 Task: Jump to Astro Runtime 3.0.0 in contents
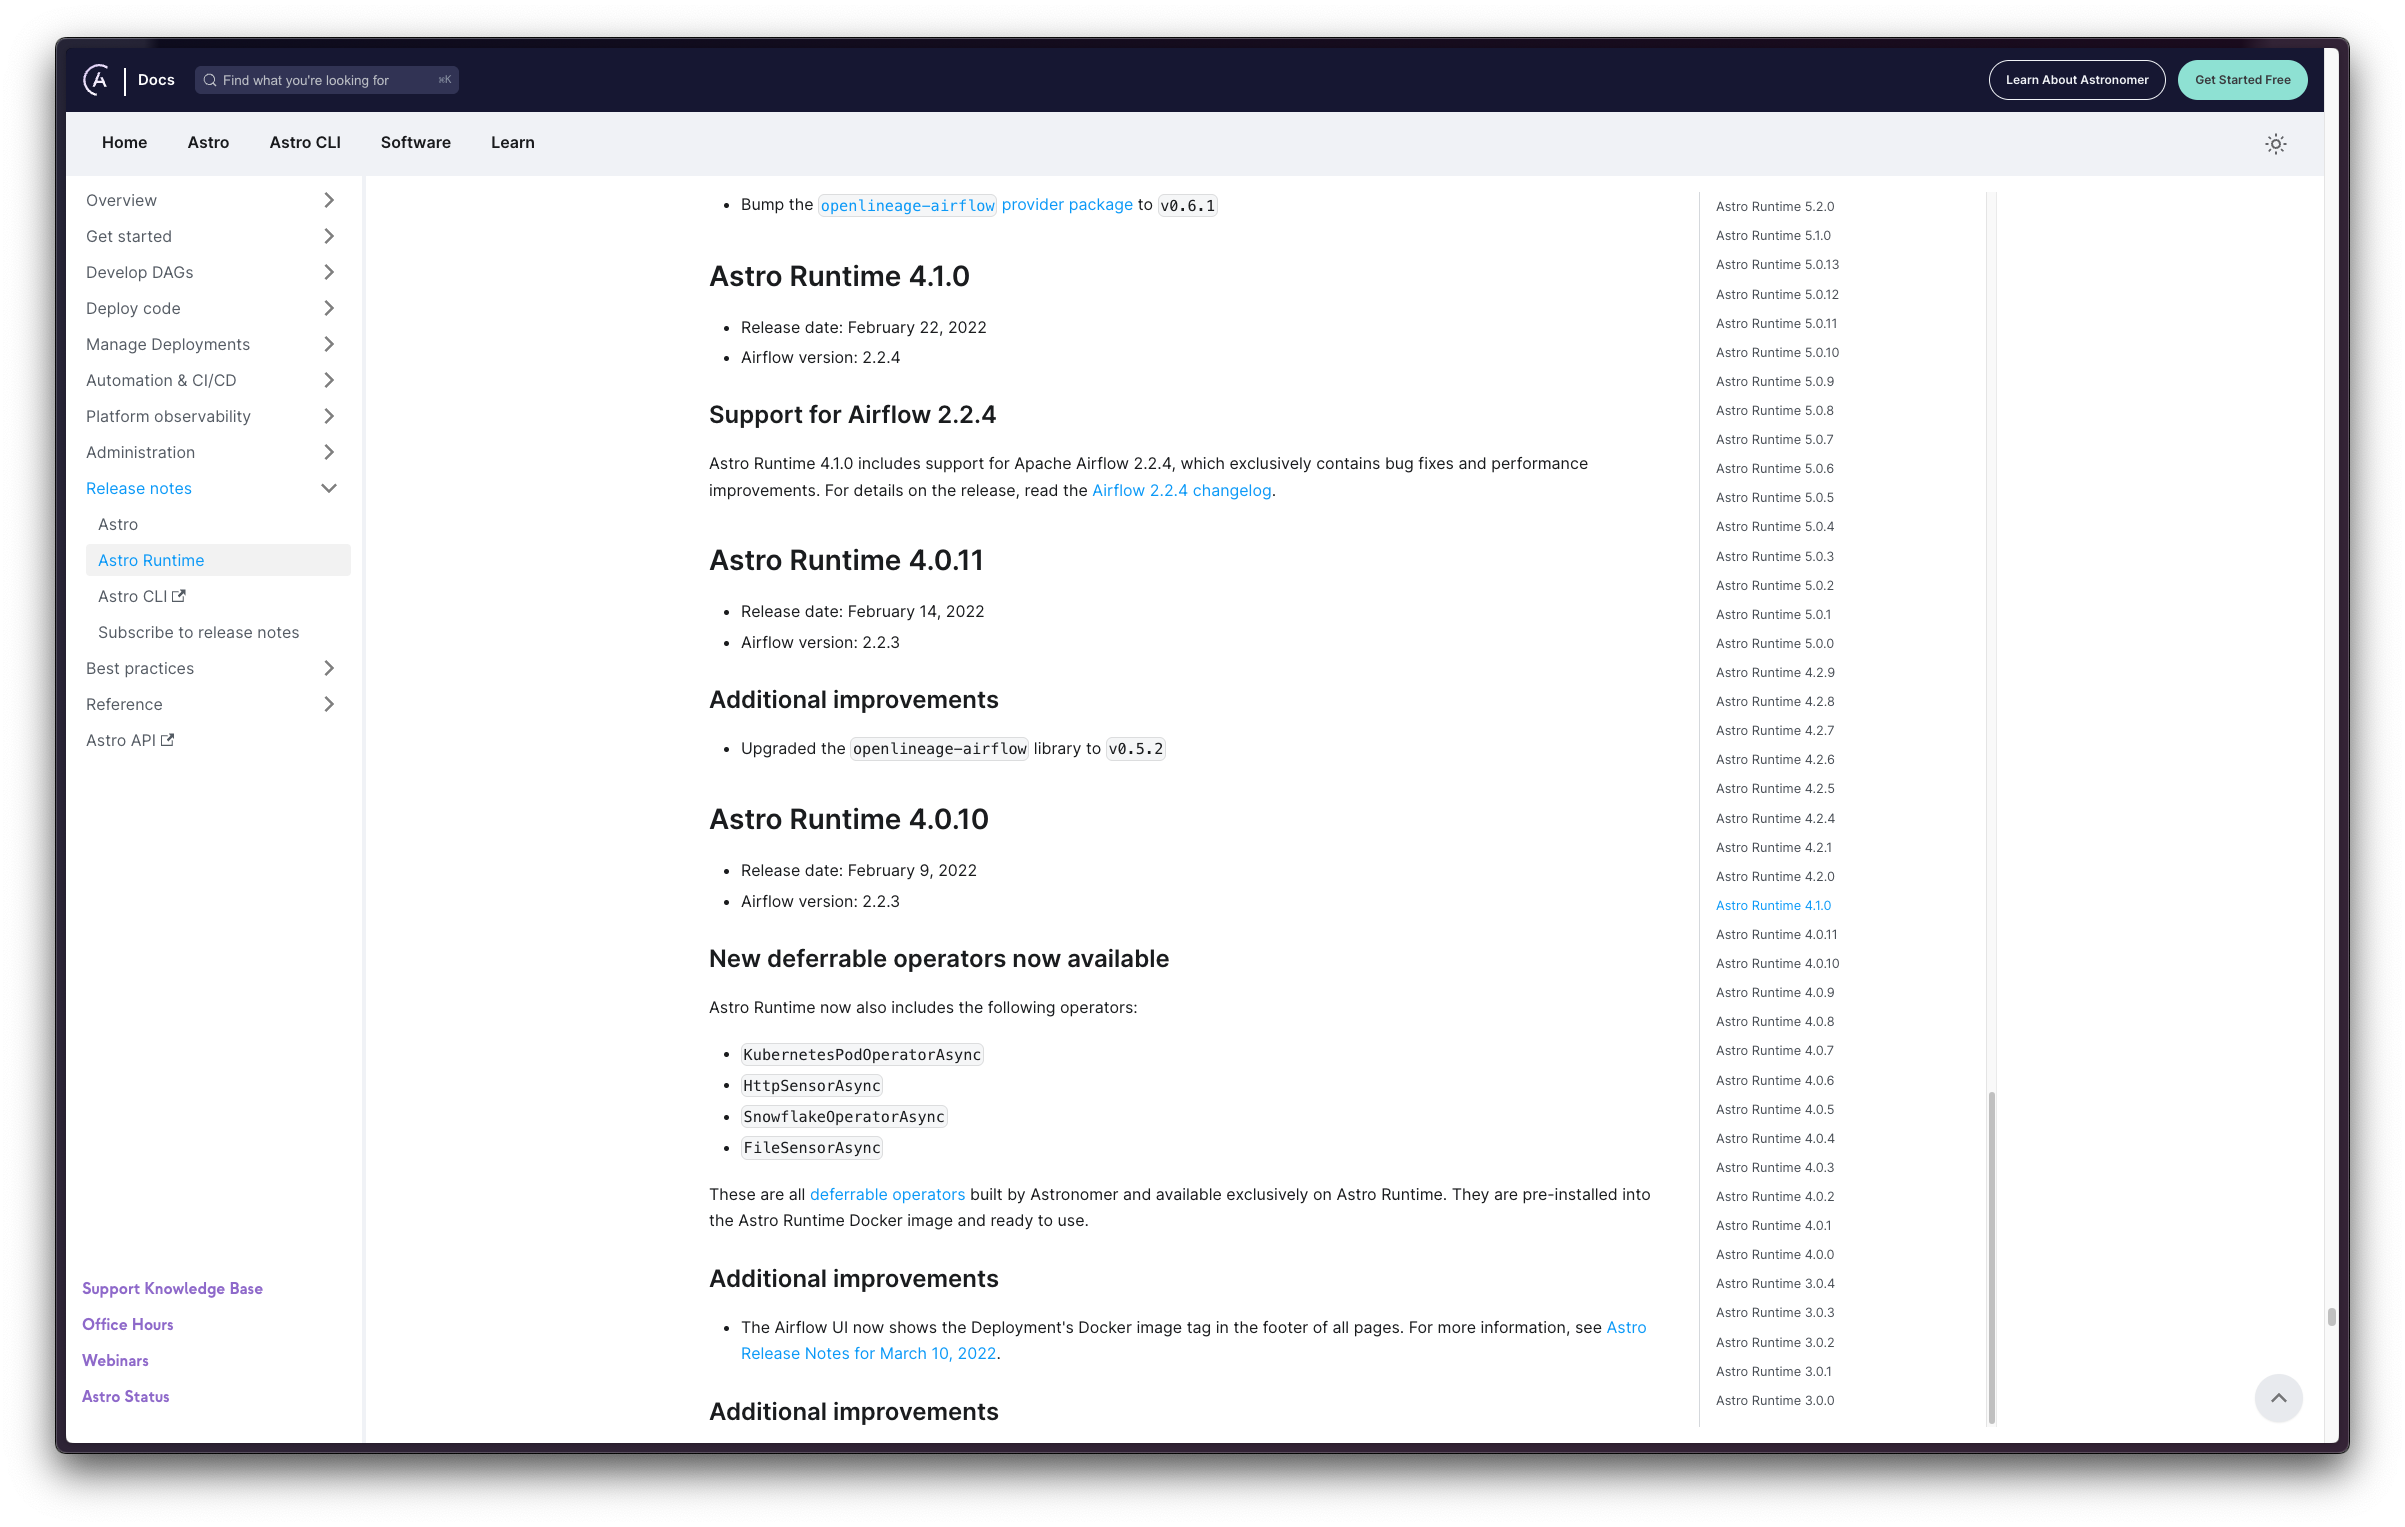coord(1774,1400)
